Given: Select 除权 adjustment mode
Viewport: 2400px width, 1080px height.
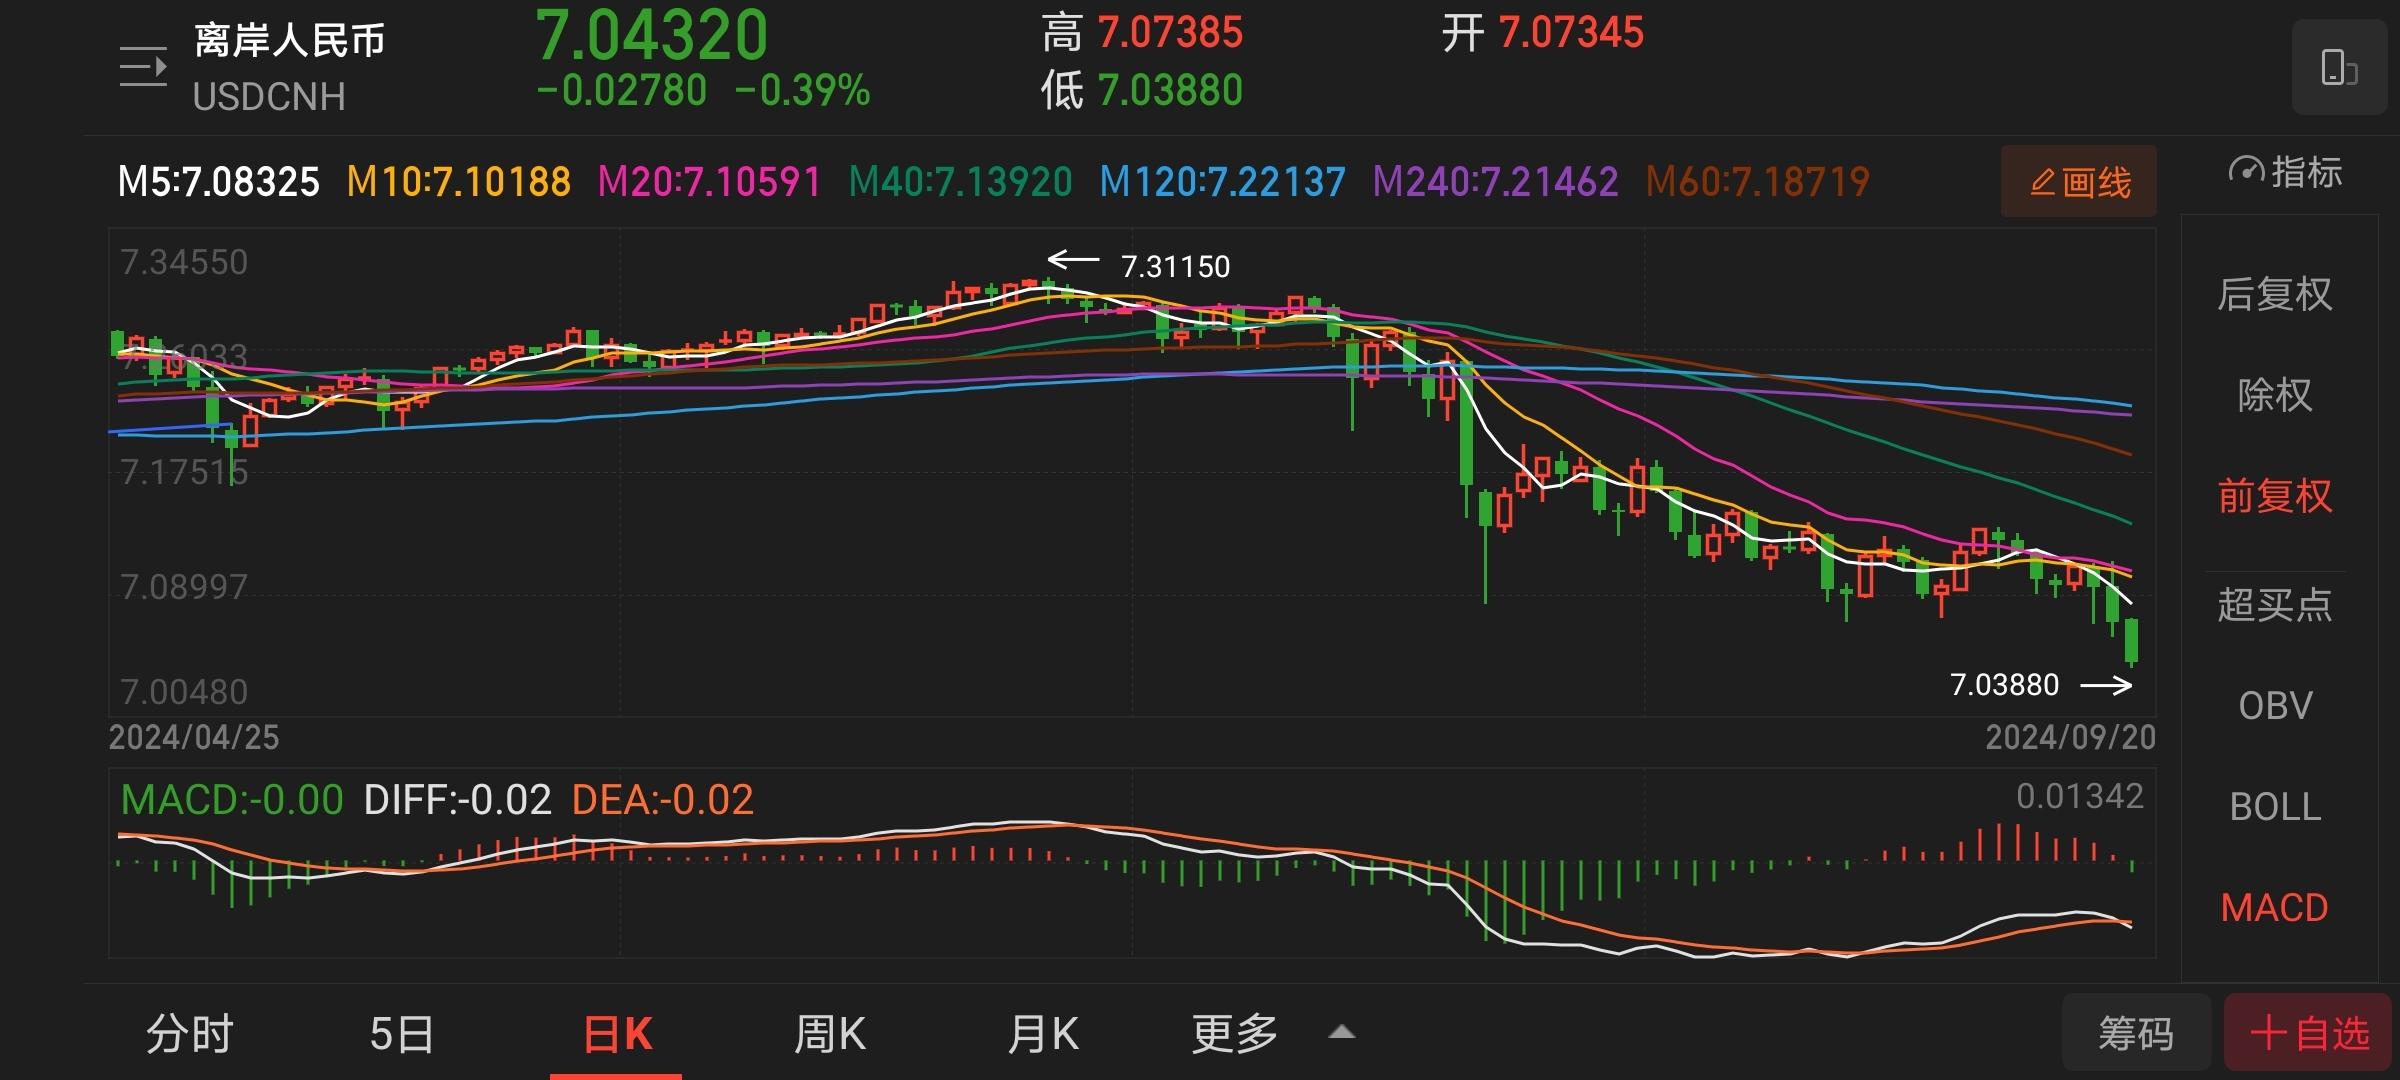Looking at the screenshot, I should [2275, 395].
